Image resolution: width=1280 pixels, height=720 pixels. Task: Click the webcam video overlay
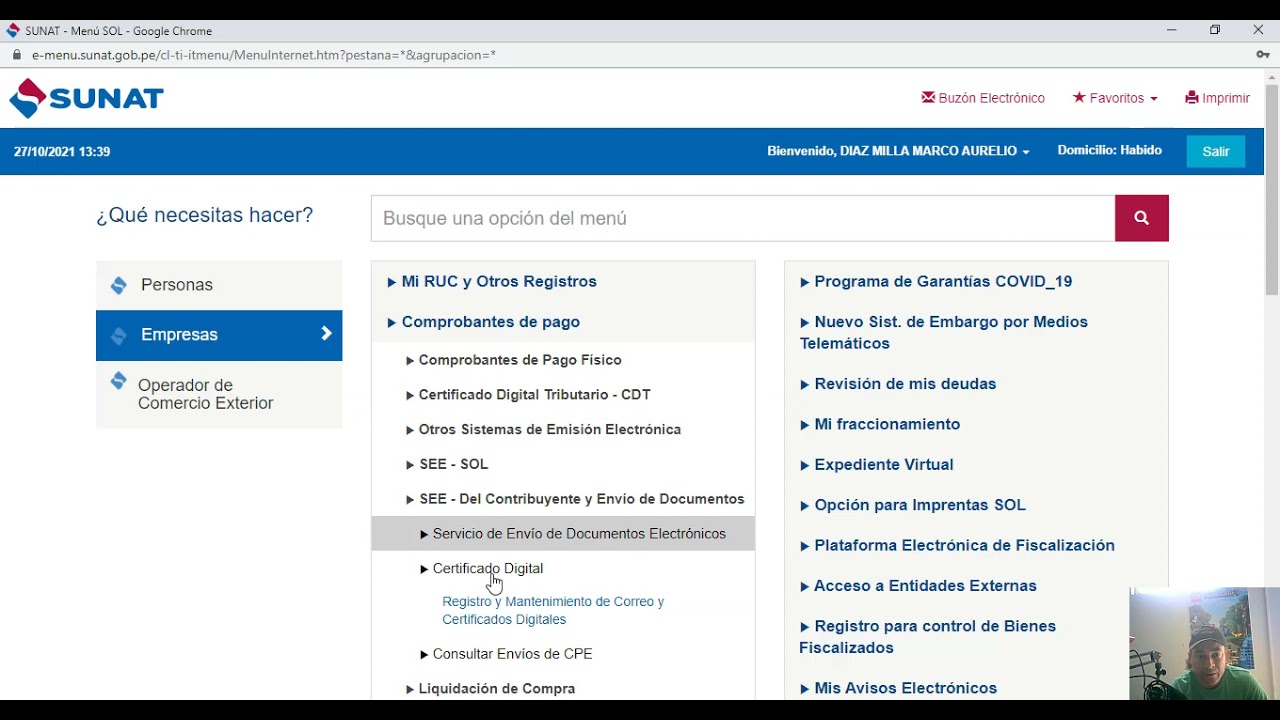pos(1204,643)
